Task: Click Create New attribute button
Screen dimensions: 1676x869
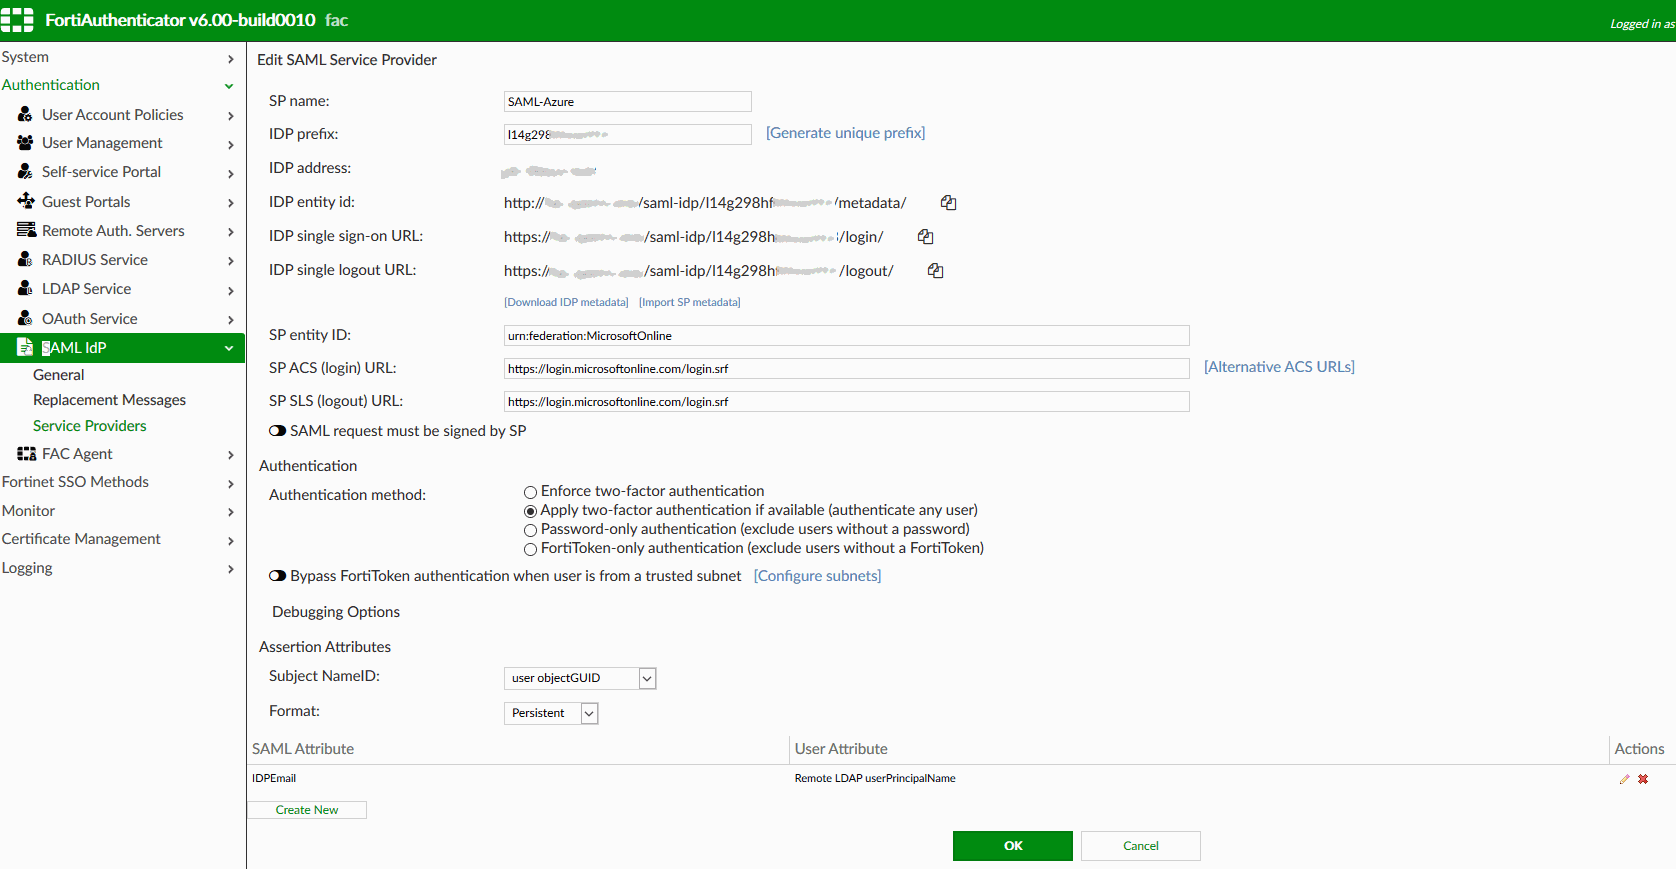Action: click(x=307, y=810)
